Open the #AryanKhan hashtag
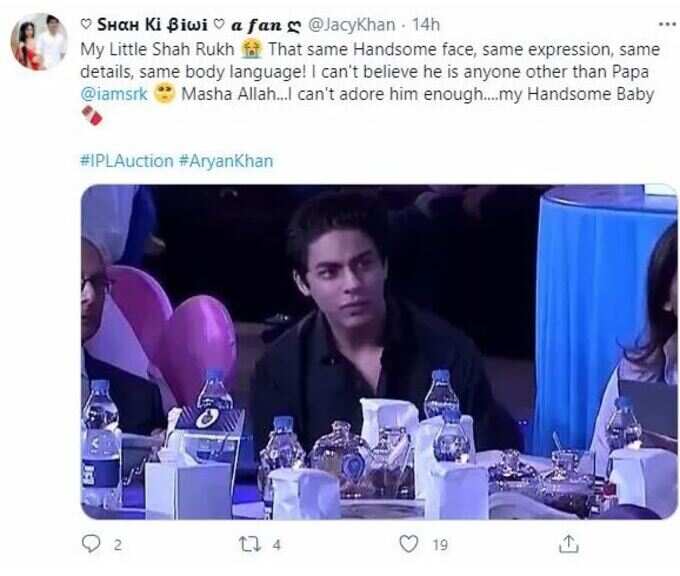 tap(226, 161)
